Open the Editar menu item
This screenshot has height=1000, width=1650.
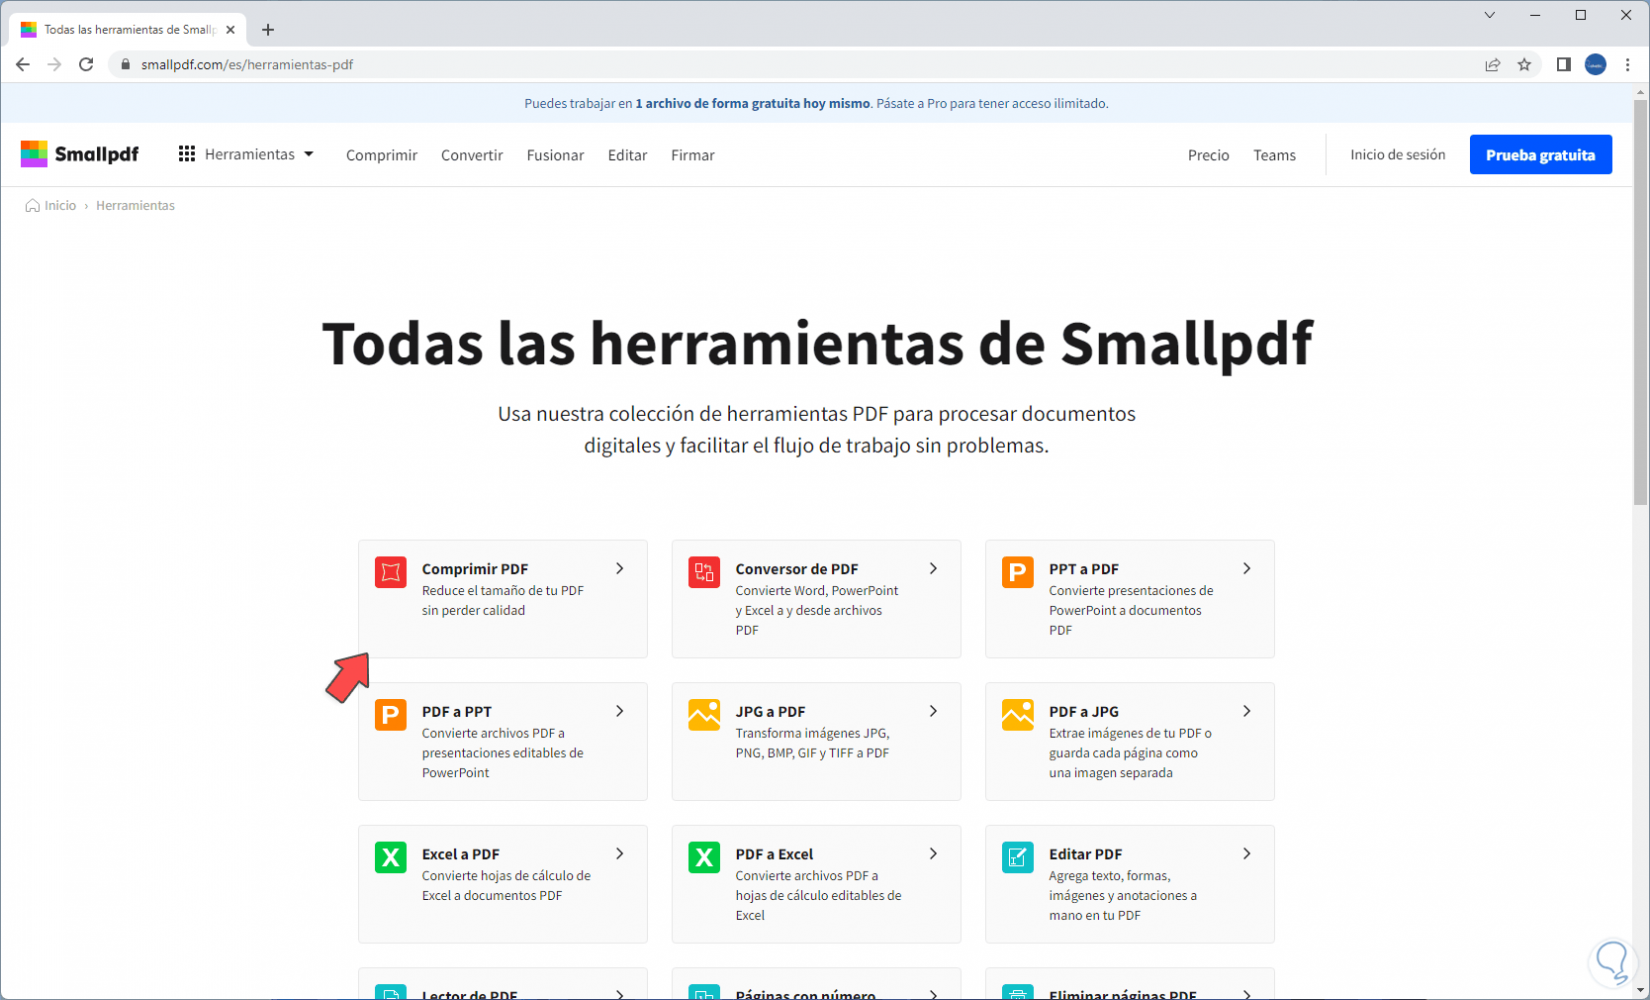click(x=627, y=155)
